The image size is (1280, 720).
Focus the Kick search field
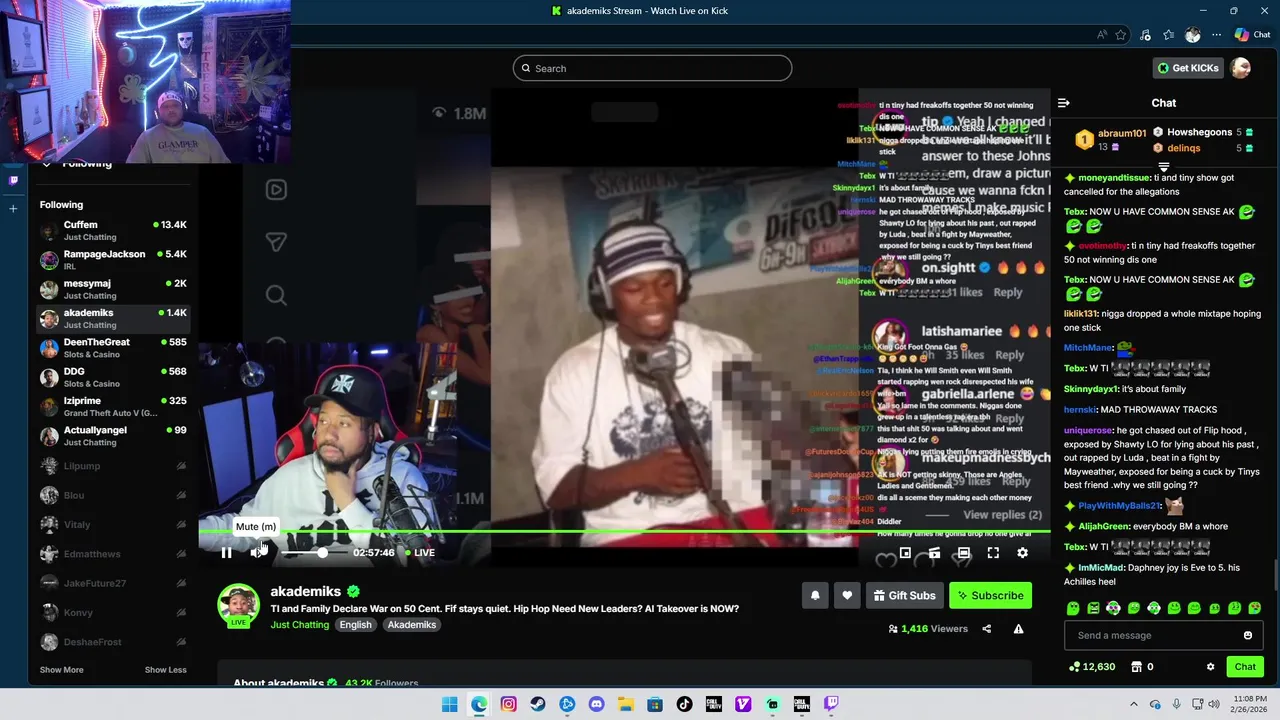tap(652, 68)
